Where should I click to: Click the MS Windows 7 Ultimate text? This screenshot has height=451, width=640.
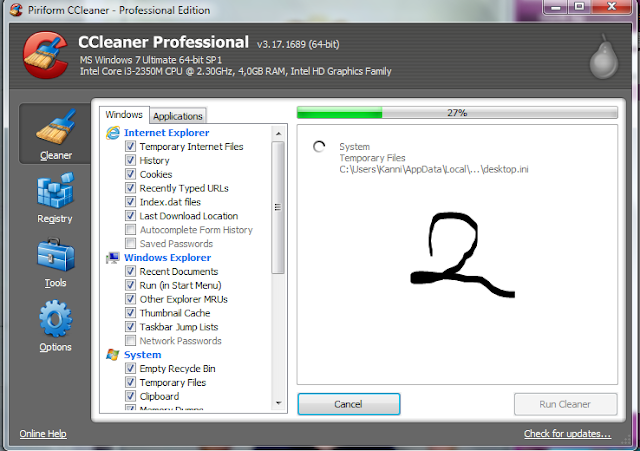151,60
